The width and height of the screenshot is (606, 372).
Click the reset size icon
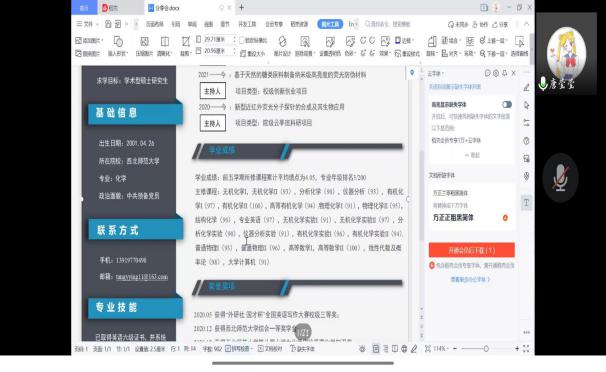tap(253, 53)
